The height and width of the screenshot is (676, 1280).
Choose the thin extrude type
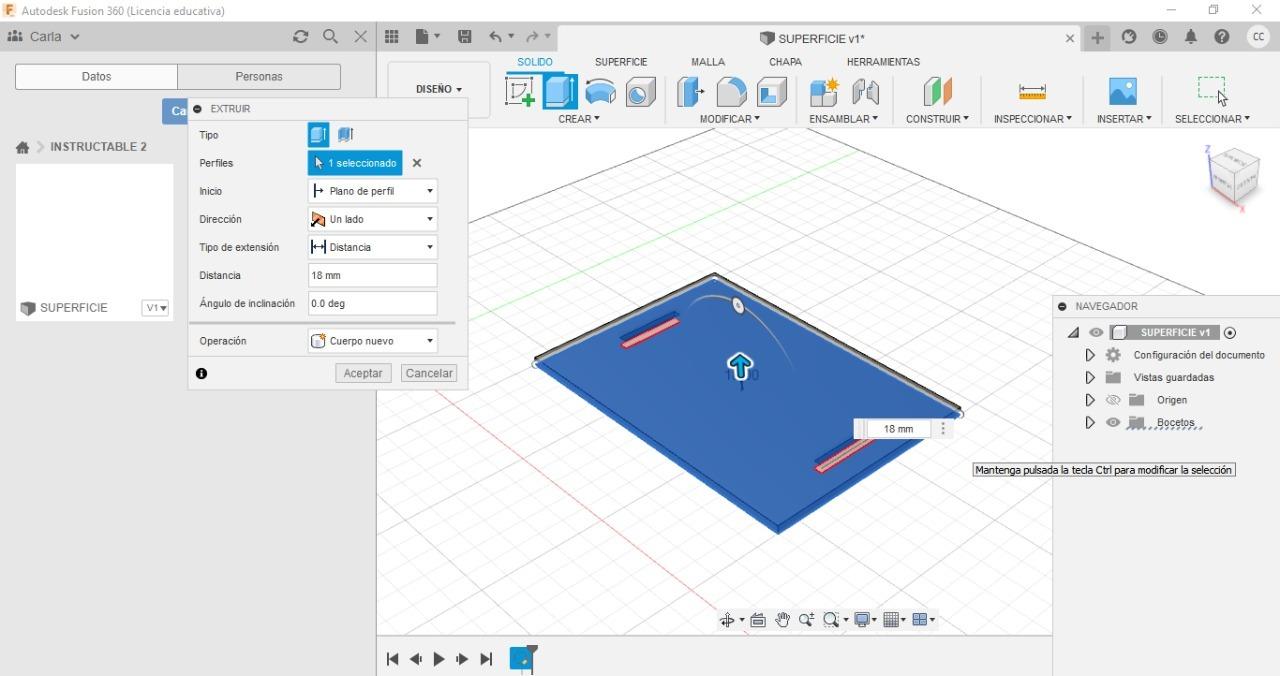[345, 135]
